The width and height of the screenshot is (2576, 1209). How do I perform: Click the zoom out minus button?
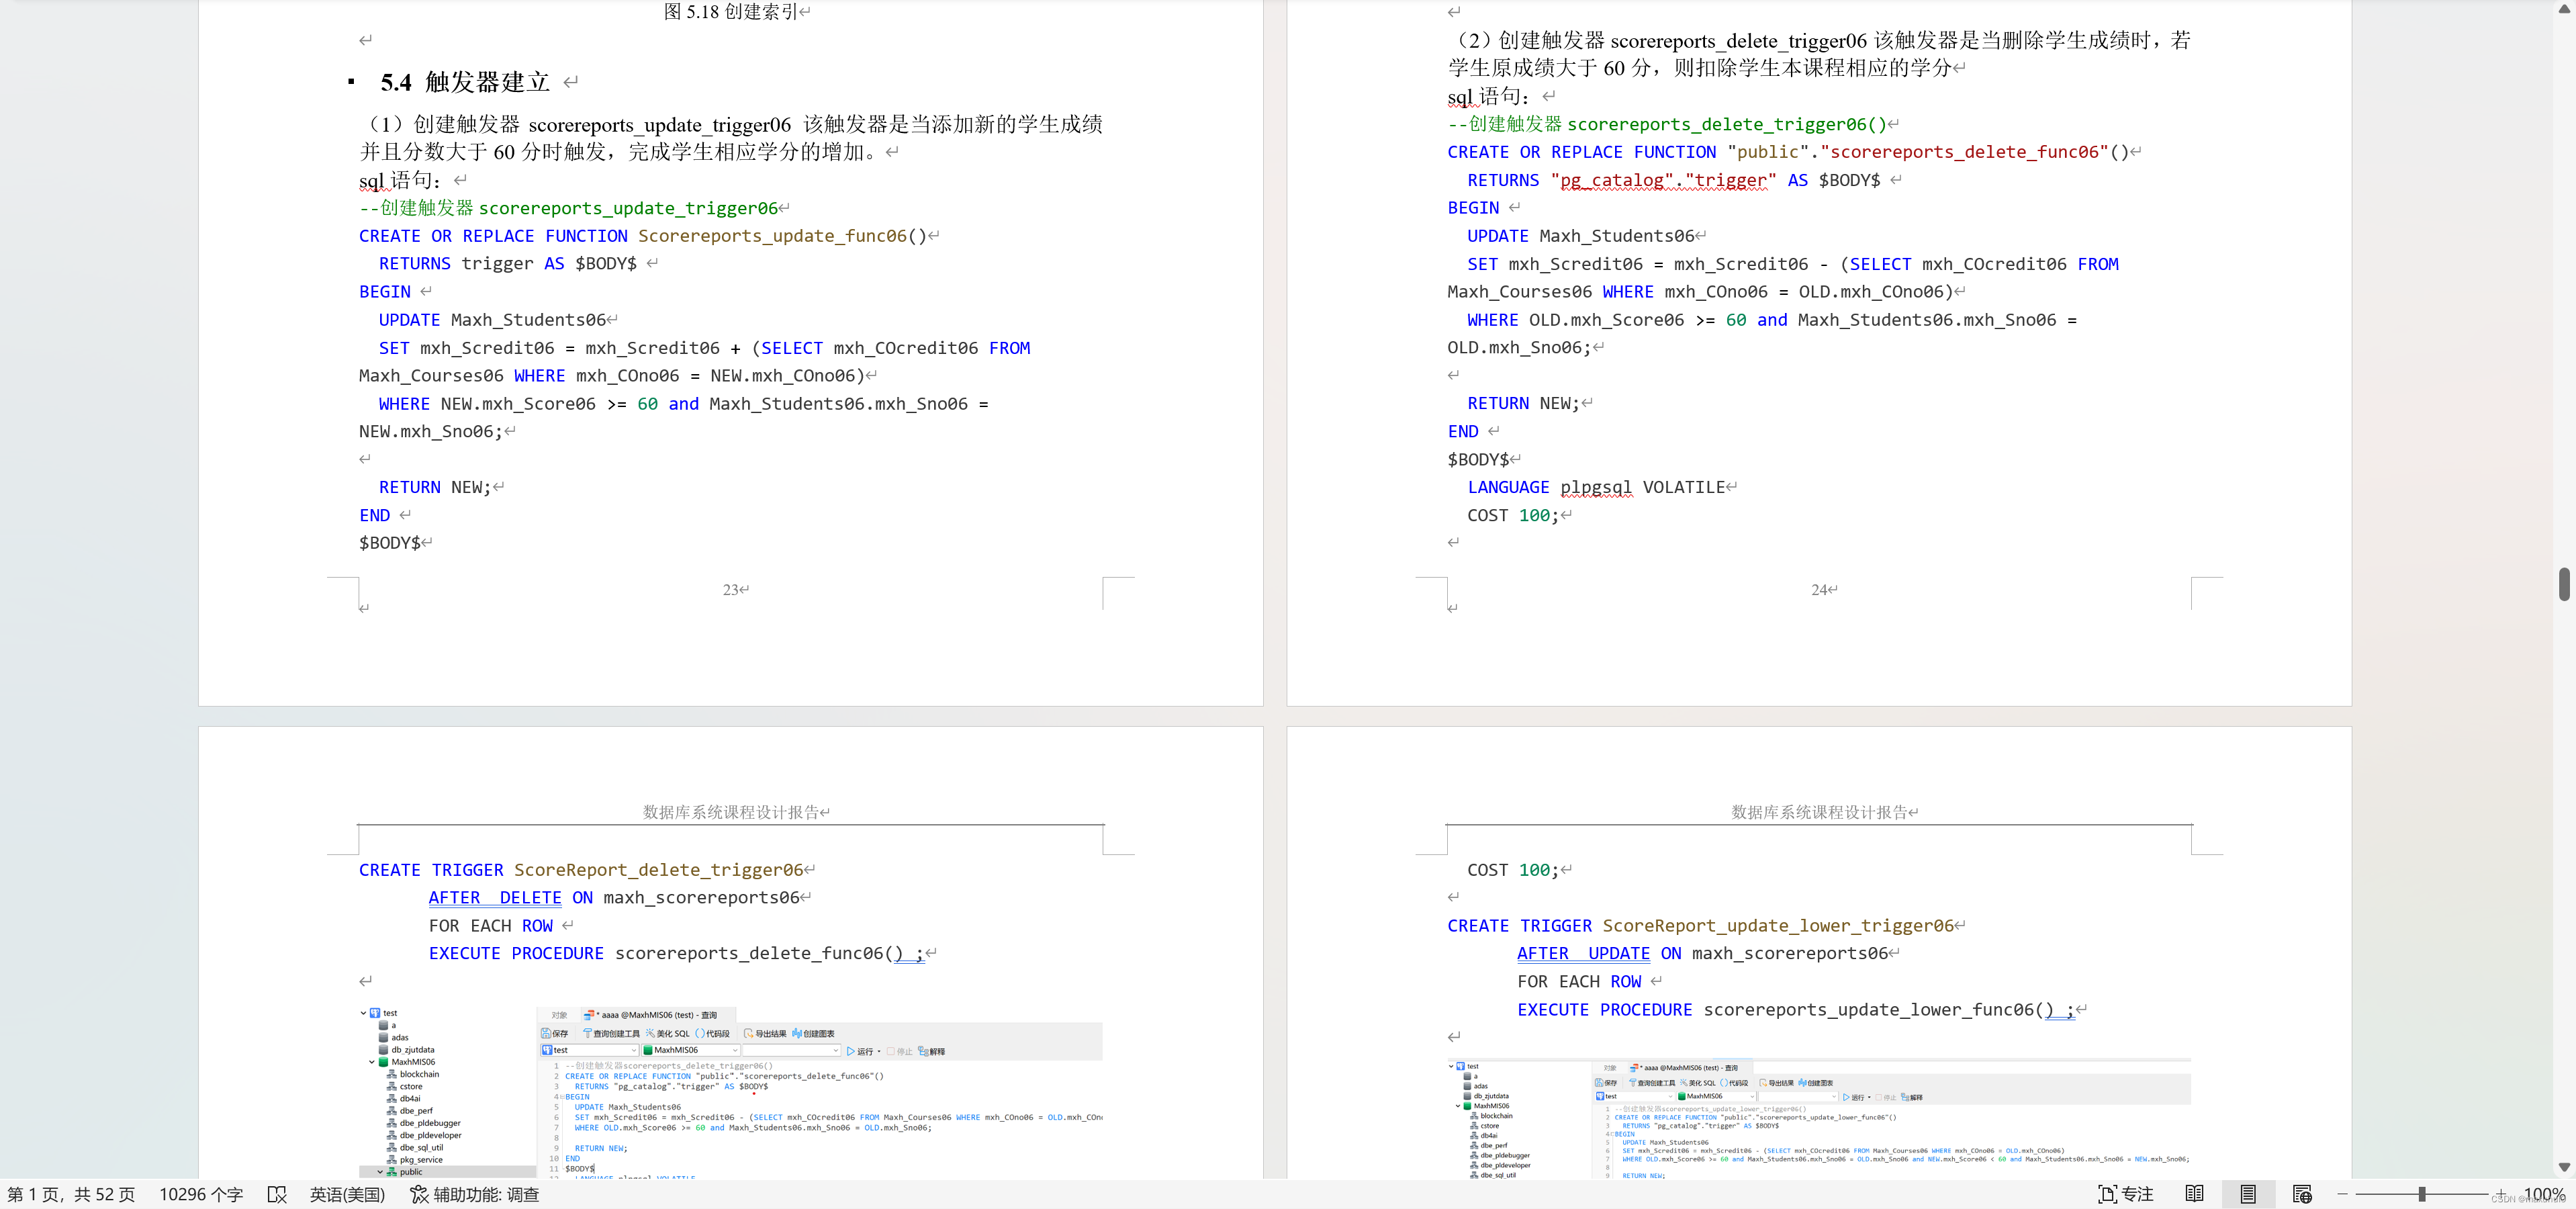[2342, 1194]
